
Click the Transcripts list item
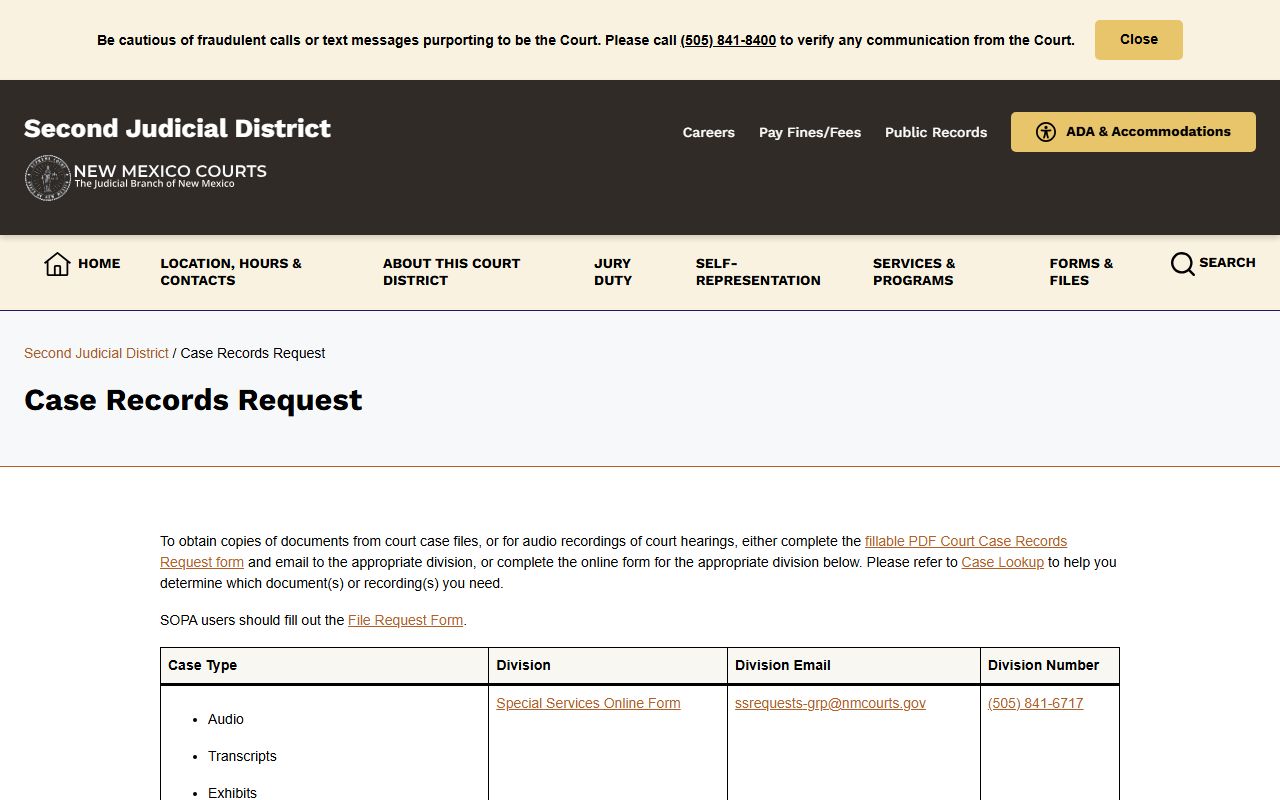242,756
